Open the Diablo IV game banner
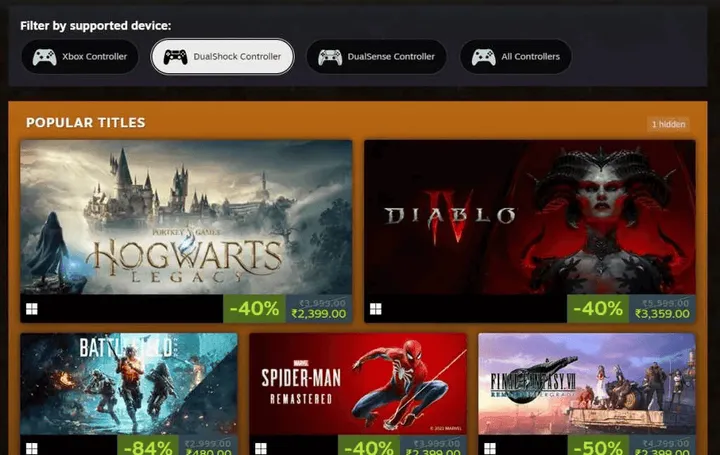Screen dimensions: 720x455 (530, 217)
